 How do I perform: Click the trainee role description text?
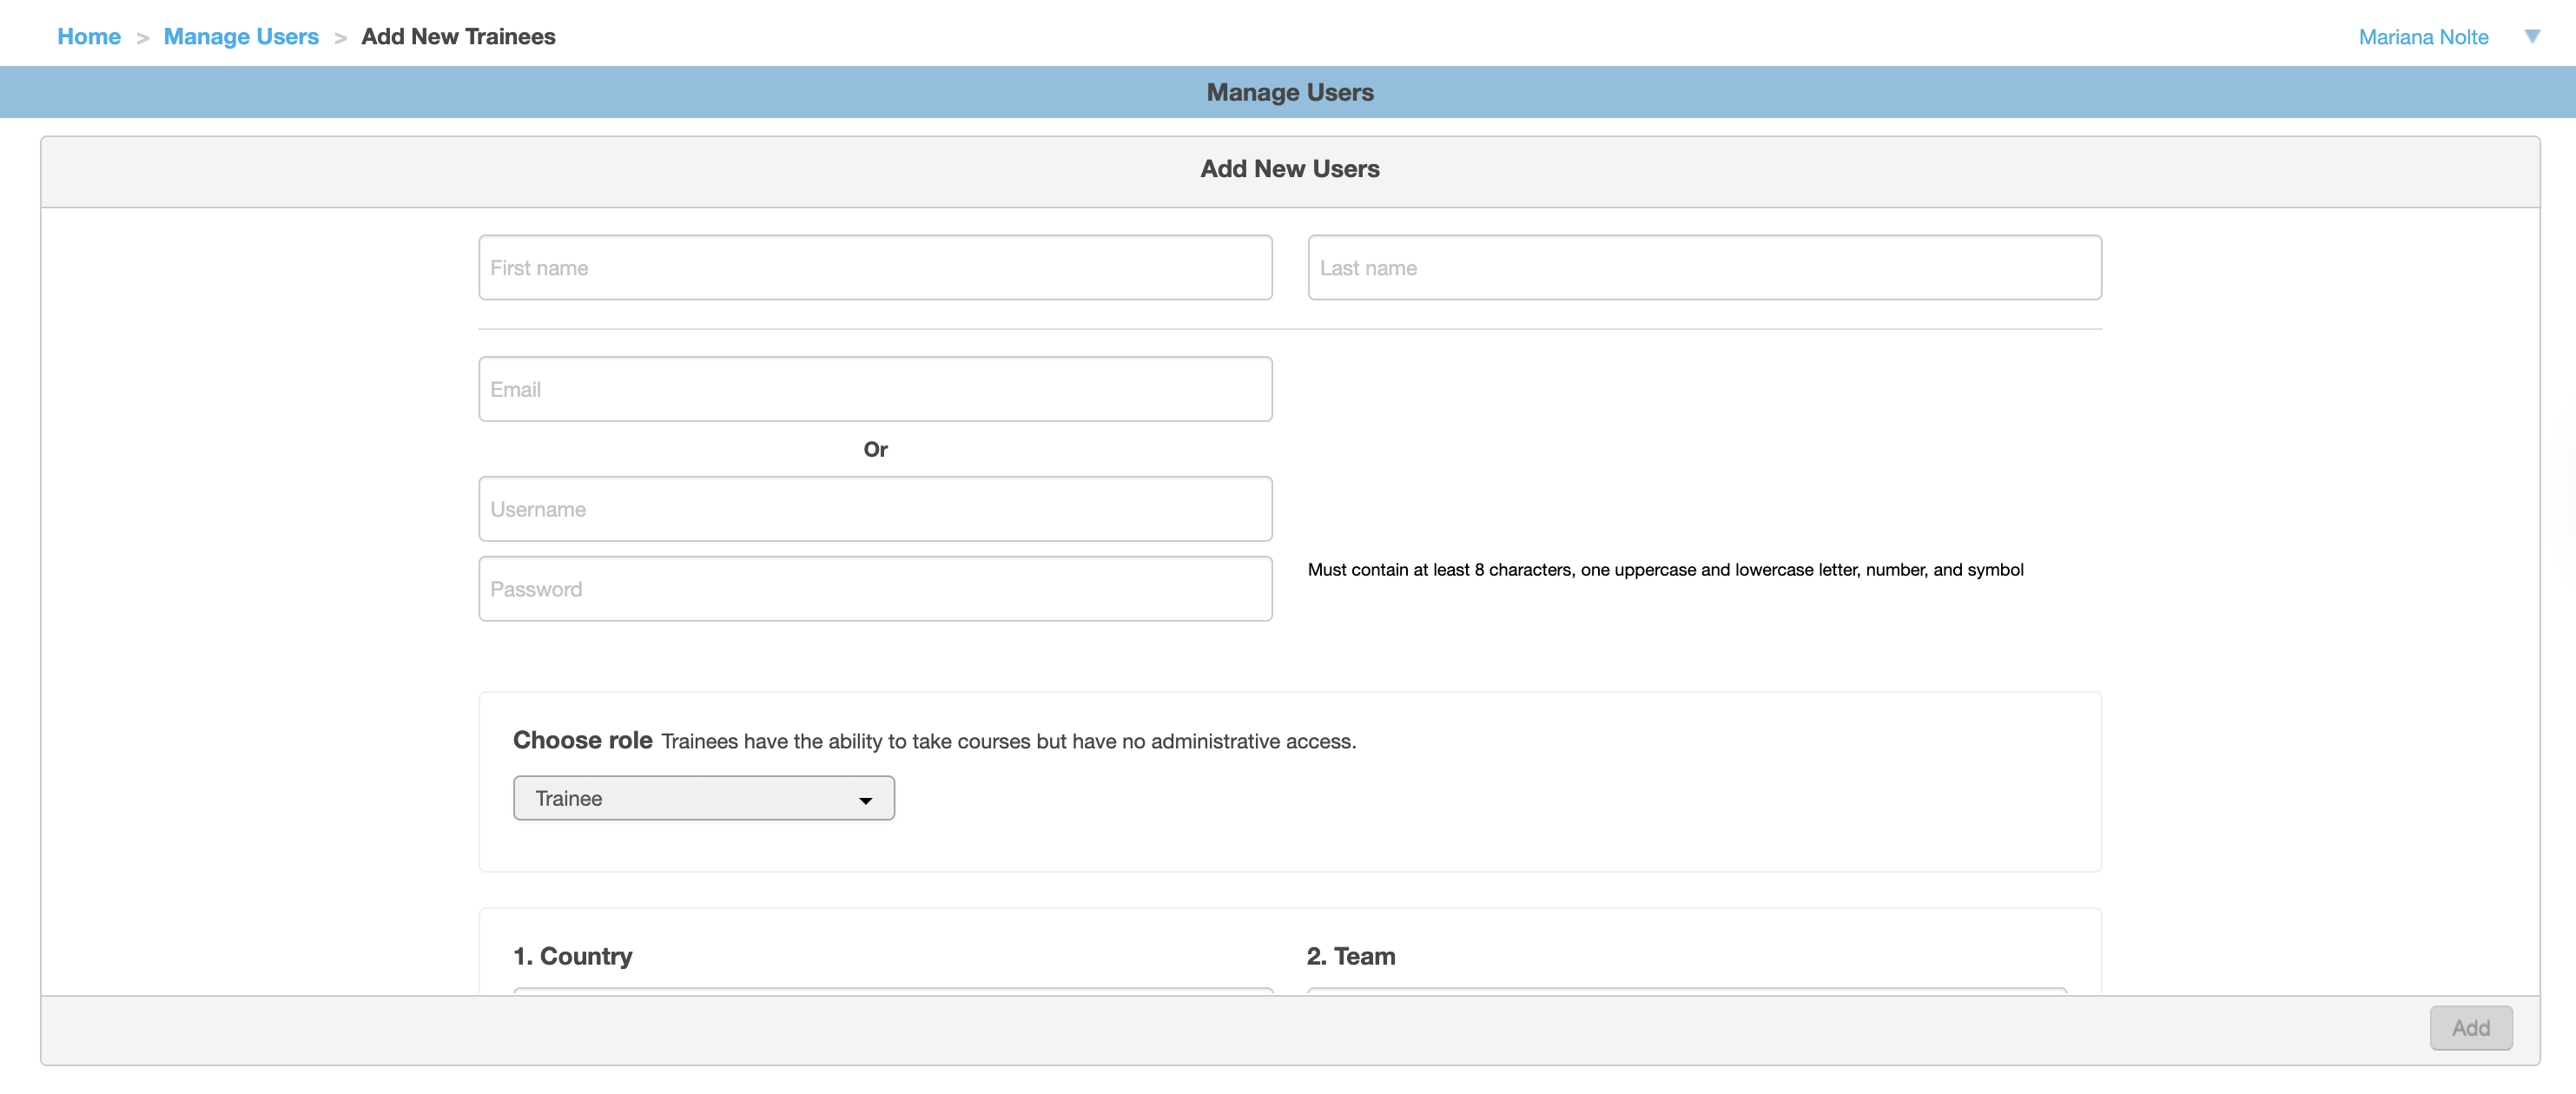pyautogui.click(x=1009, y=741)
